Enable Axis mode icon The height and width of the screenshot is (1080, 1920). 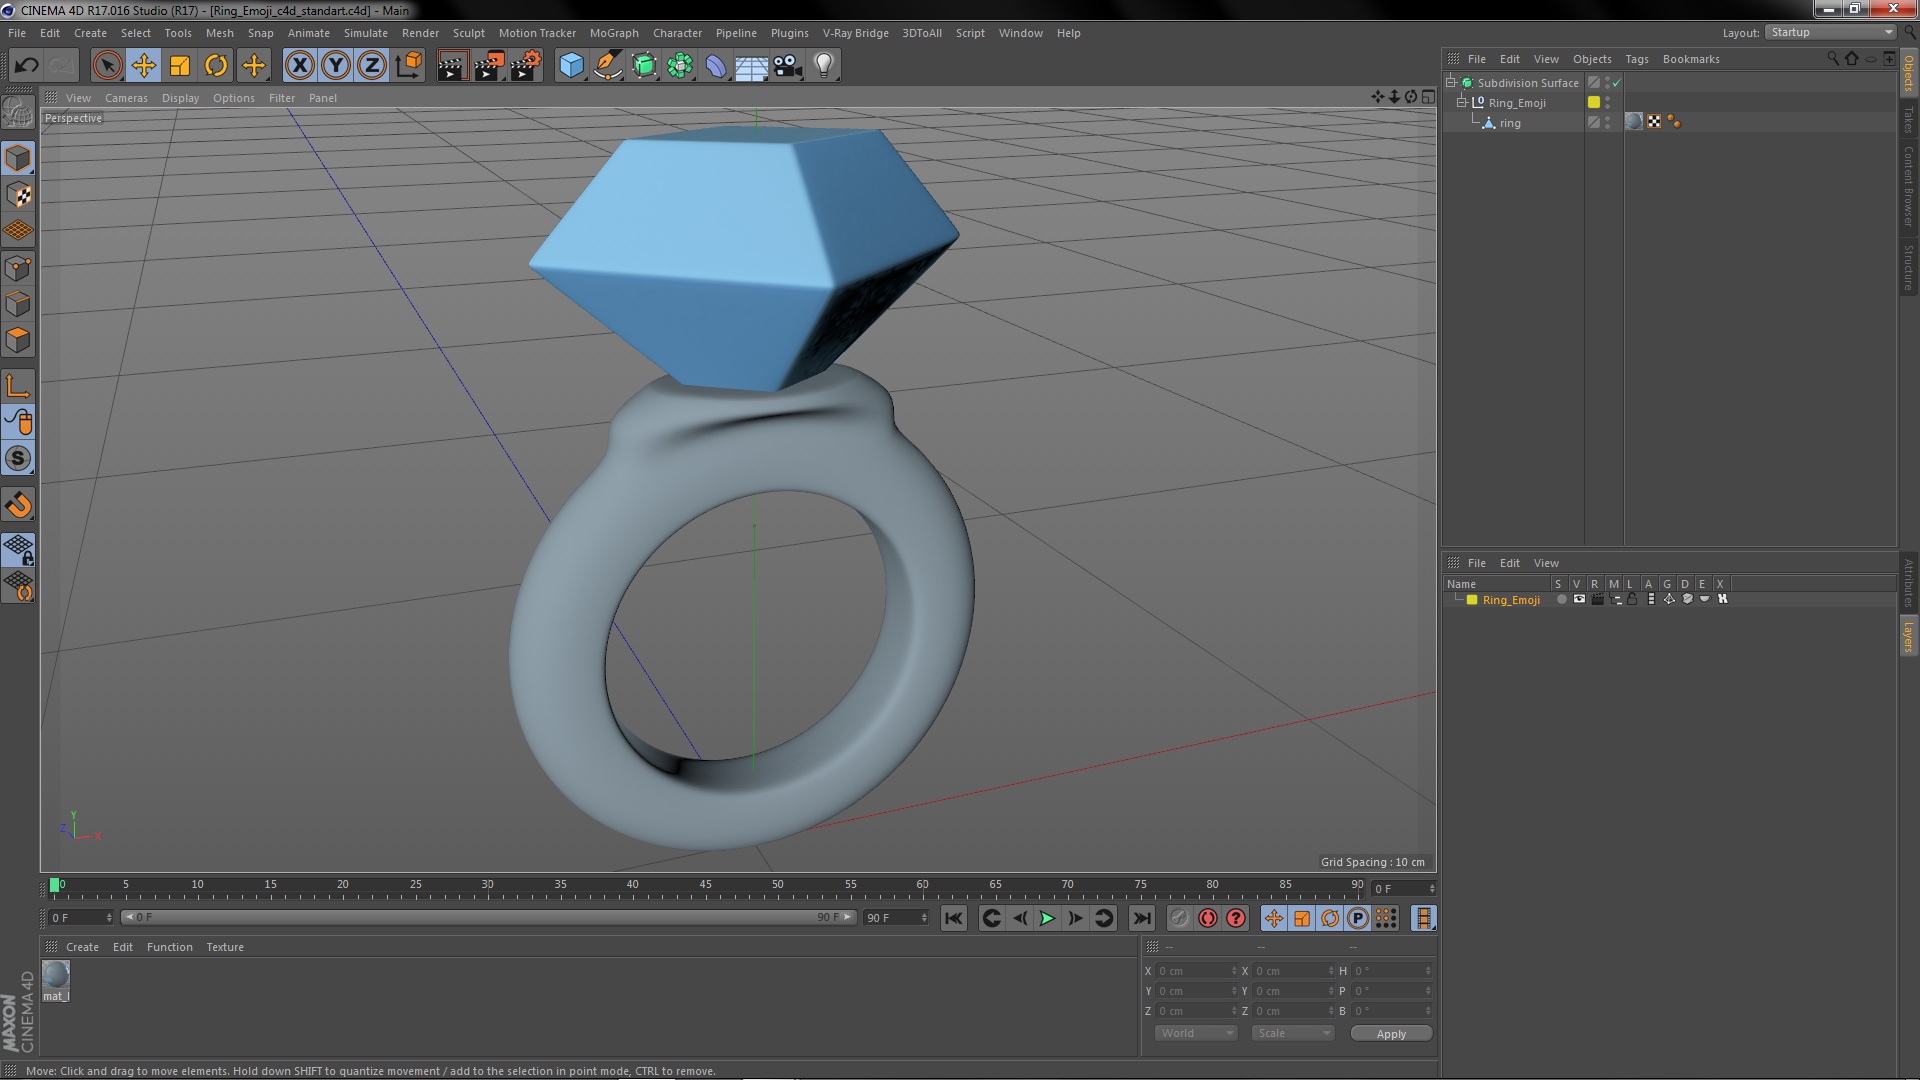point(18,386)
